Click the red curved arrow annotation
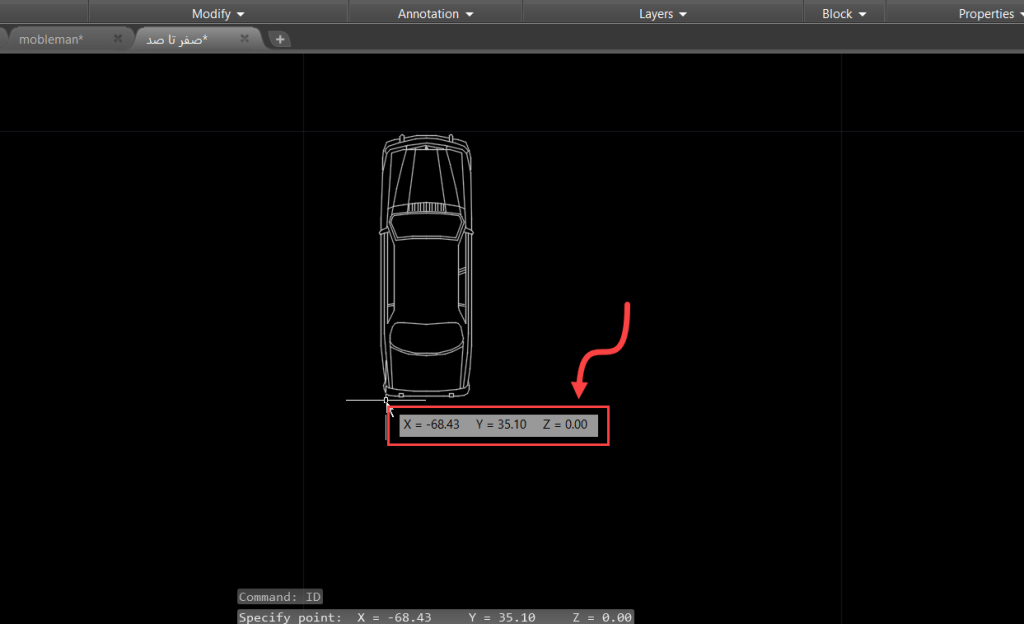Screen dimensions: 1024x624 pyautogui.click(x=606, y=350)
